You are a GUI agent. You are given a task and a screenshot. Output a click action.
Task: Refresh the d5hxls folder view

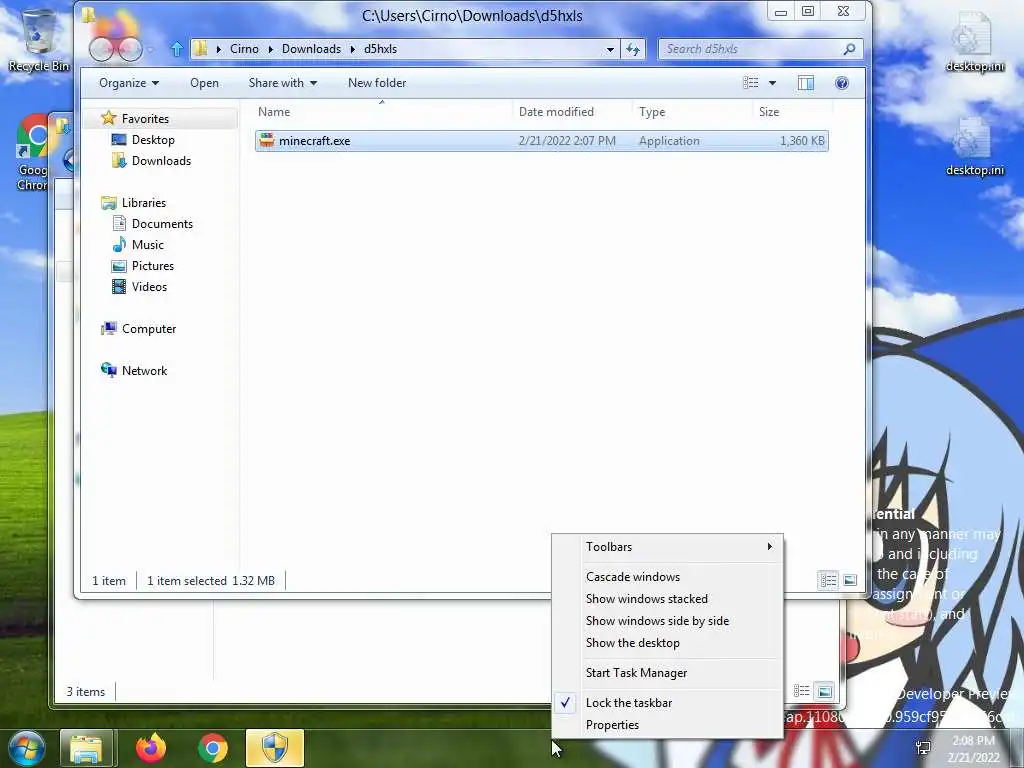pyautogui.click(x=633, y=49)
